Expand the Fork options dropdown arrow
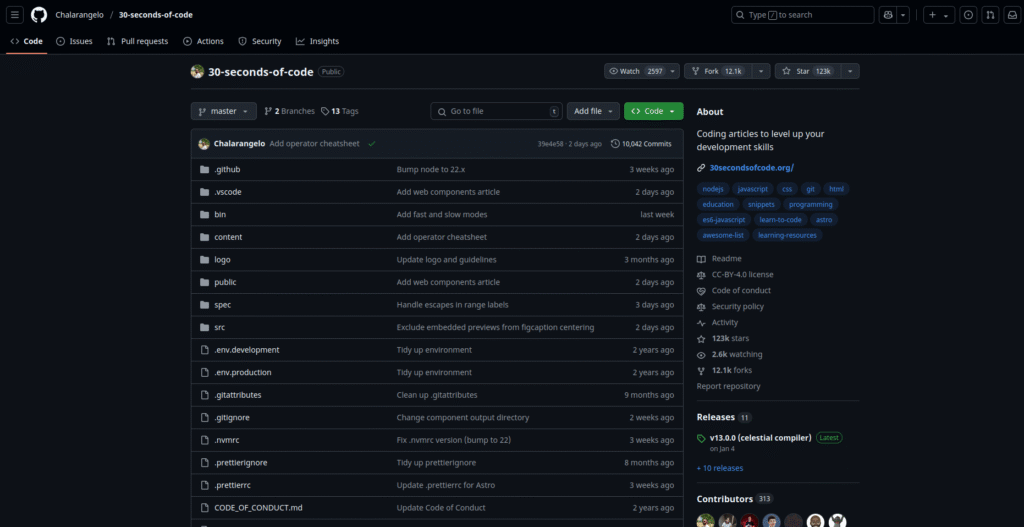The image size is (1024, 527). pos(761,71)
